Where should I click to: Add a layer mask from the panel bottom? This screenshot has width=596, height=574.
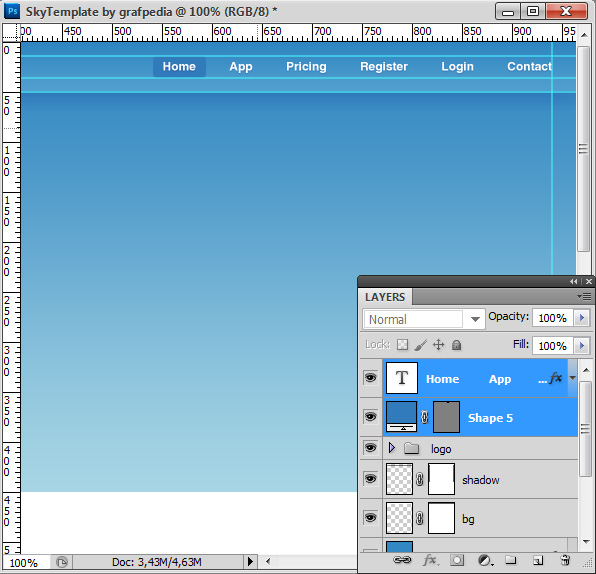tap(457, 560)
